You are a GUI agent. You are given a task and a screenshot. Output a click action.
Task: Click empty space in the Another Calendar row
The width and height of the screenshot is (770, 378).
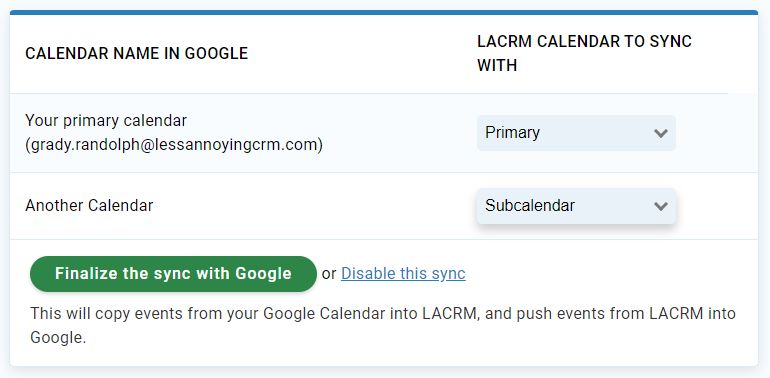point(314,206)
